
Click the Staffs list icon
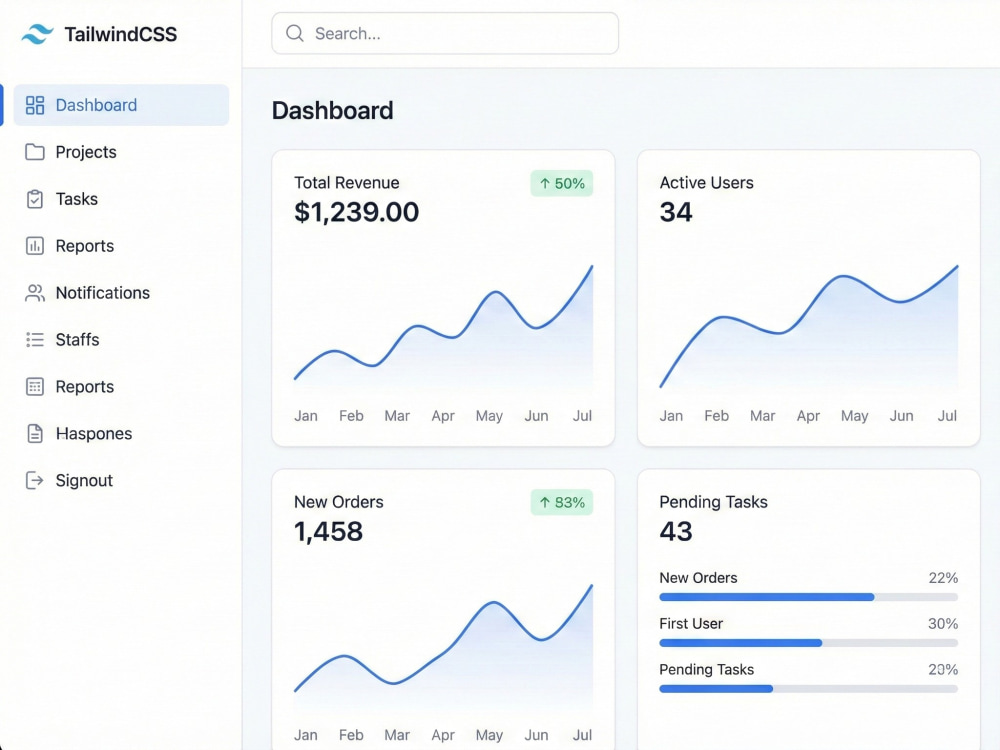[35, 339]
